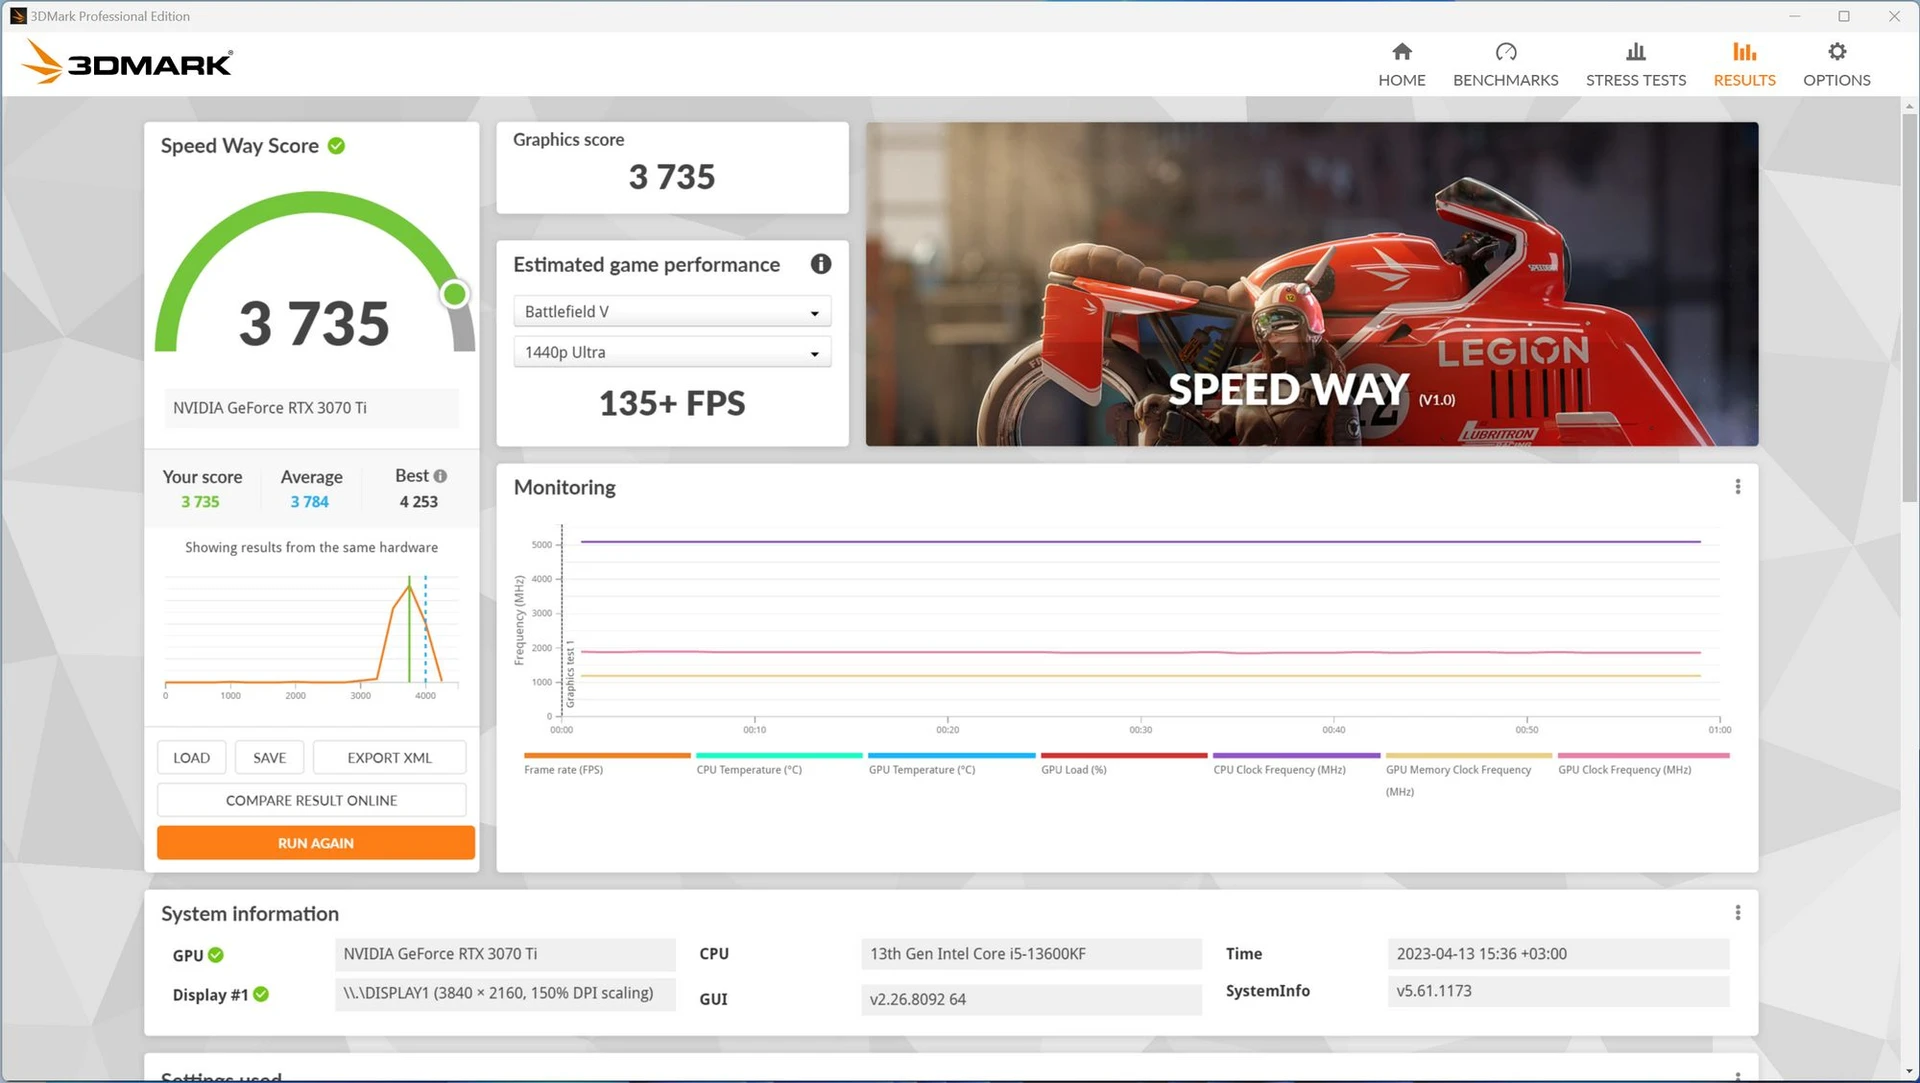The height and width of the screenshot is (1083, 1920).
Task: Switch to the BENCHMARKS tab label
Action: coord(1505,80)
